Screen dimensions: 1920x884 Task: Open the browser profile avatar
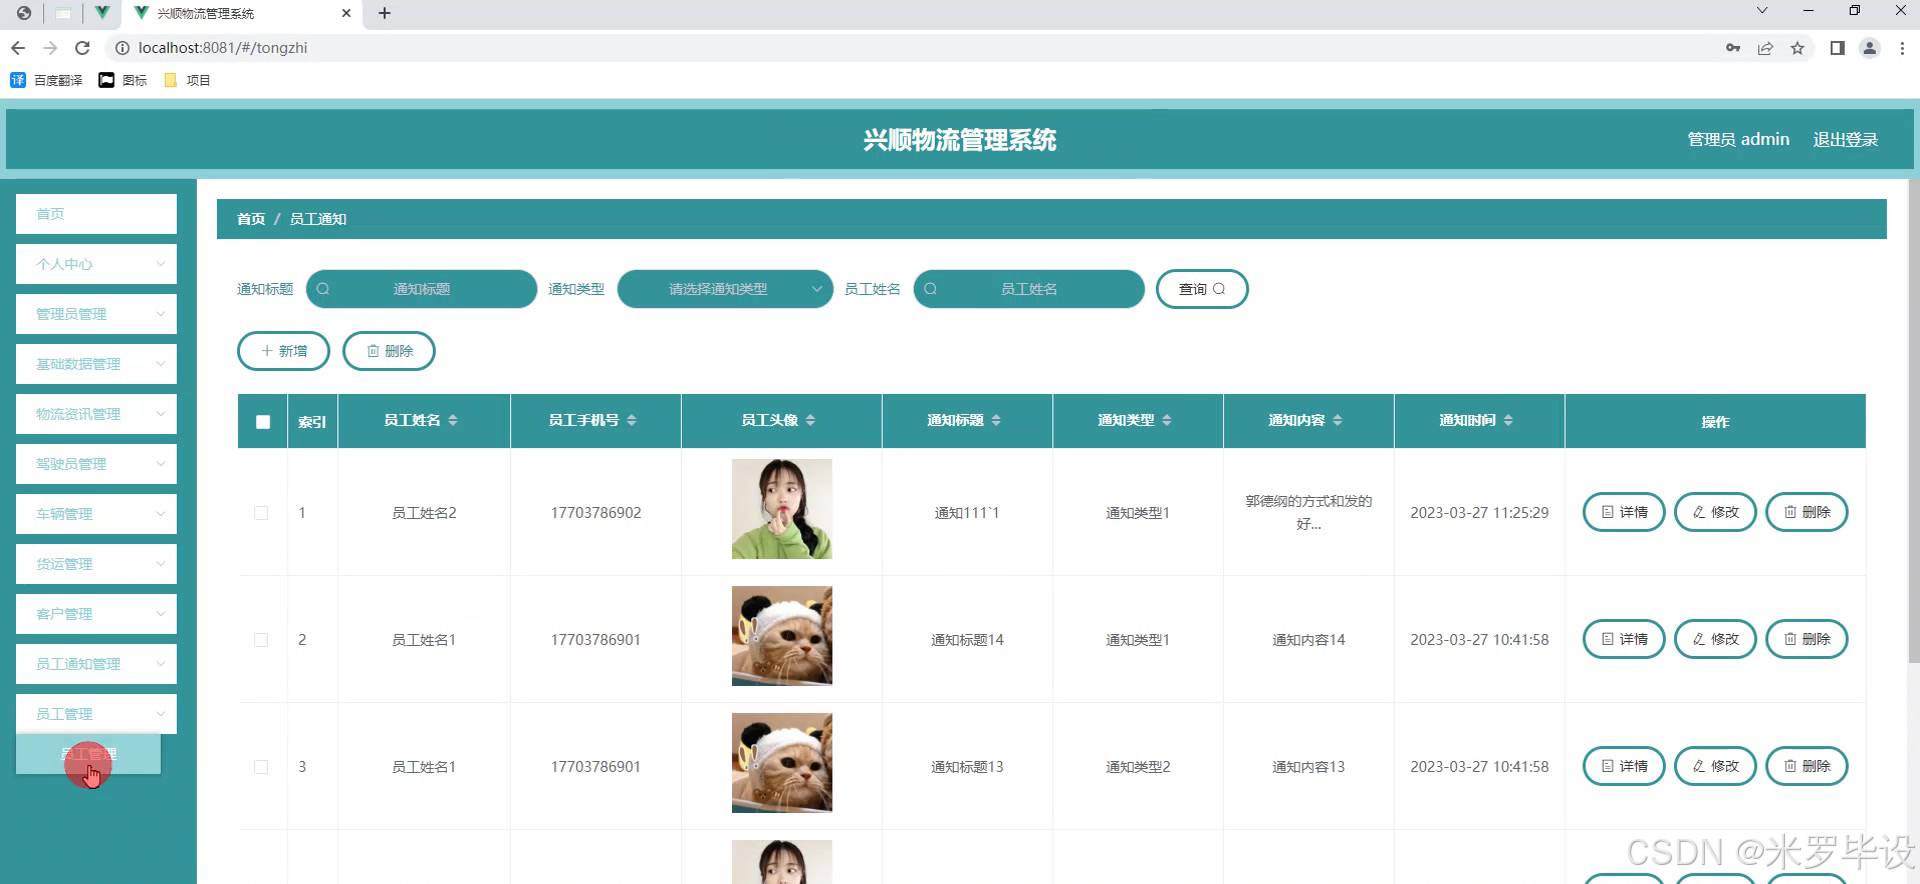click(x=1869, y=48)
